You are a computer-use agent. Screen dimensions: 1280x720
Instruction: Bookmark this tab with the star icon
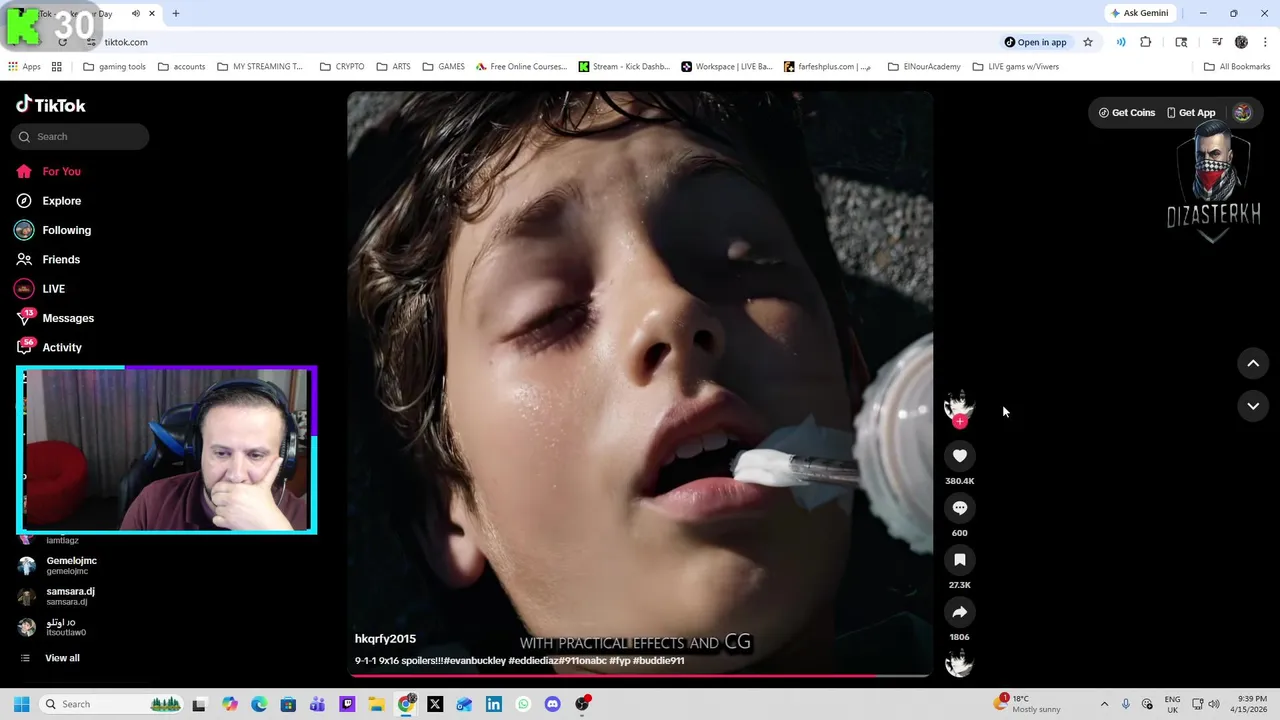(1088, 42)
